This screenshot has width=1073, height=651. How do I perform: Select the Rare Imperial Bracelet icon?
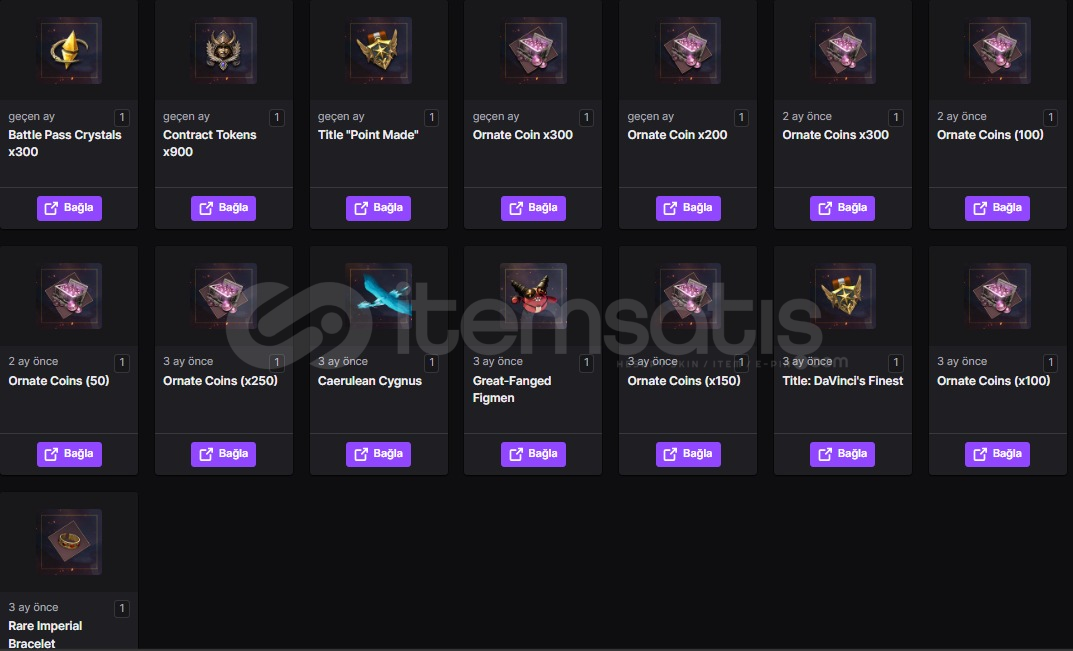[69, 542]
